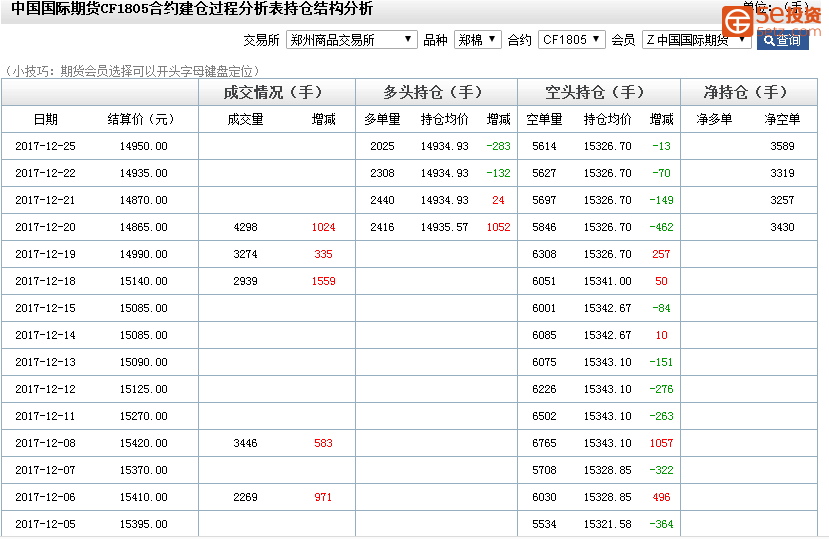
Task: Select the date 2017-12-08
Action: pyautogui.click(x=45, y=443)
